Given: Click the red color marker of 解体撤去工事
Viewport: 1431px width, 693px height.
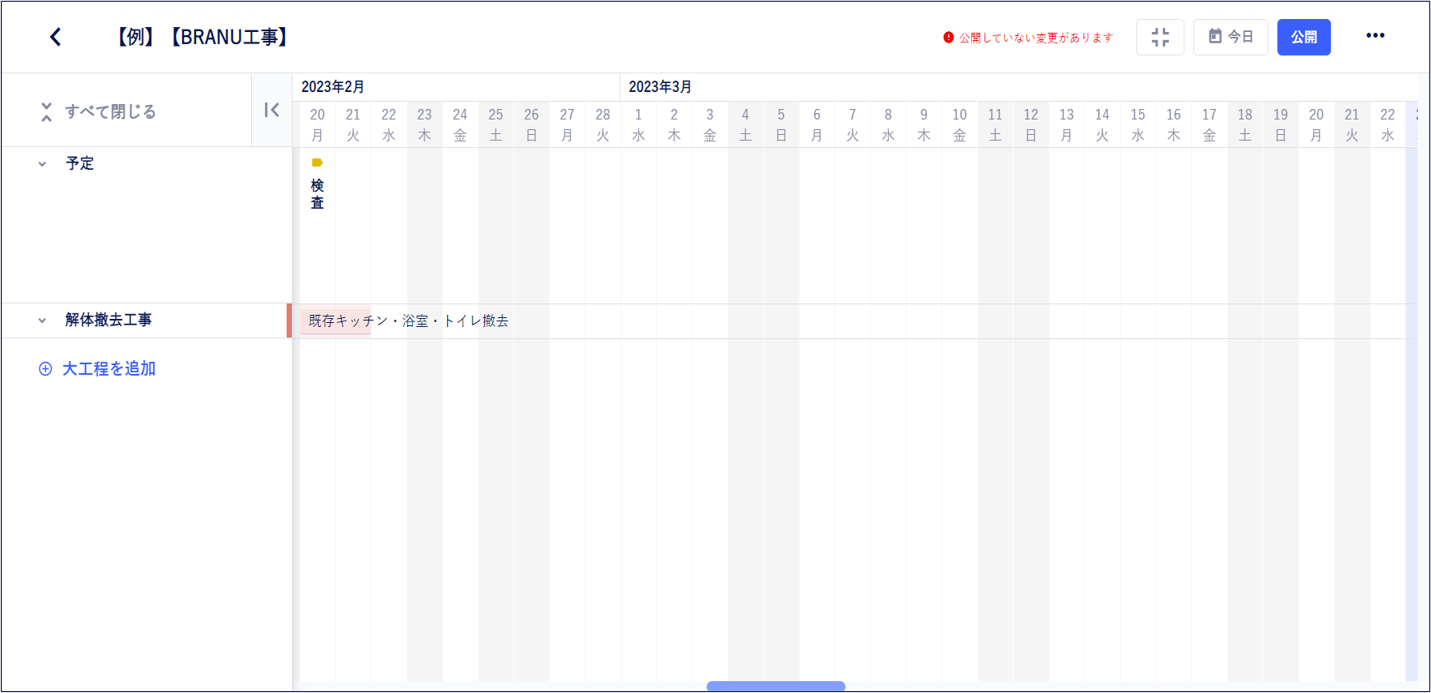Looking at the screenshot, I should click(289, 321).
